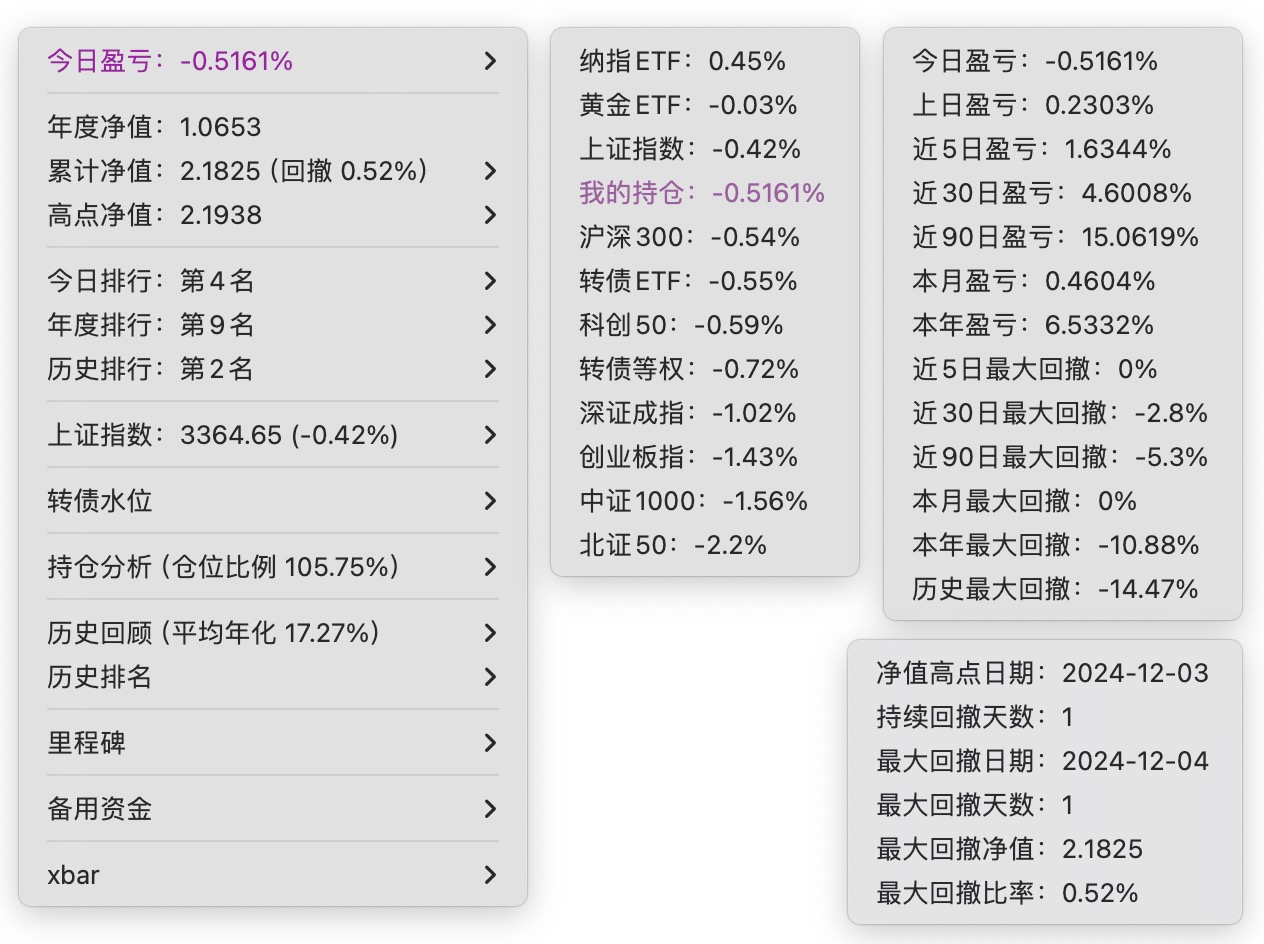Viewport: 1264px width, 944px height.
Task: Select 最大回撤日期 2024-12-04 row
Action: coord(1042,761)
